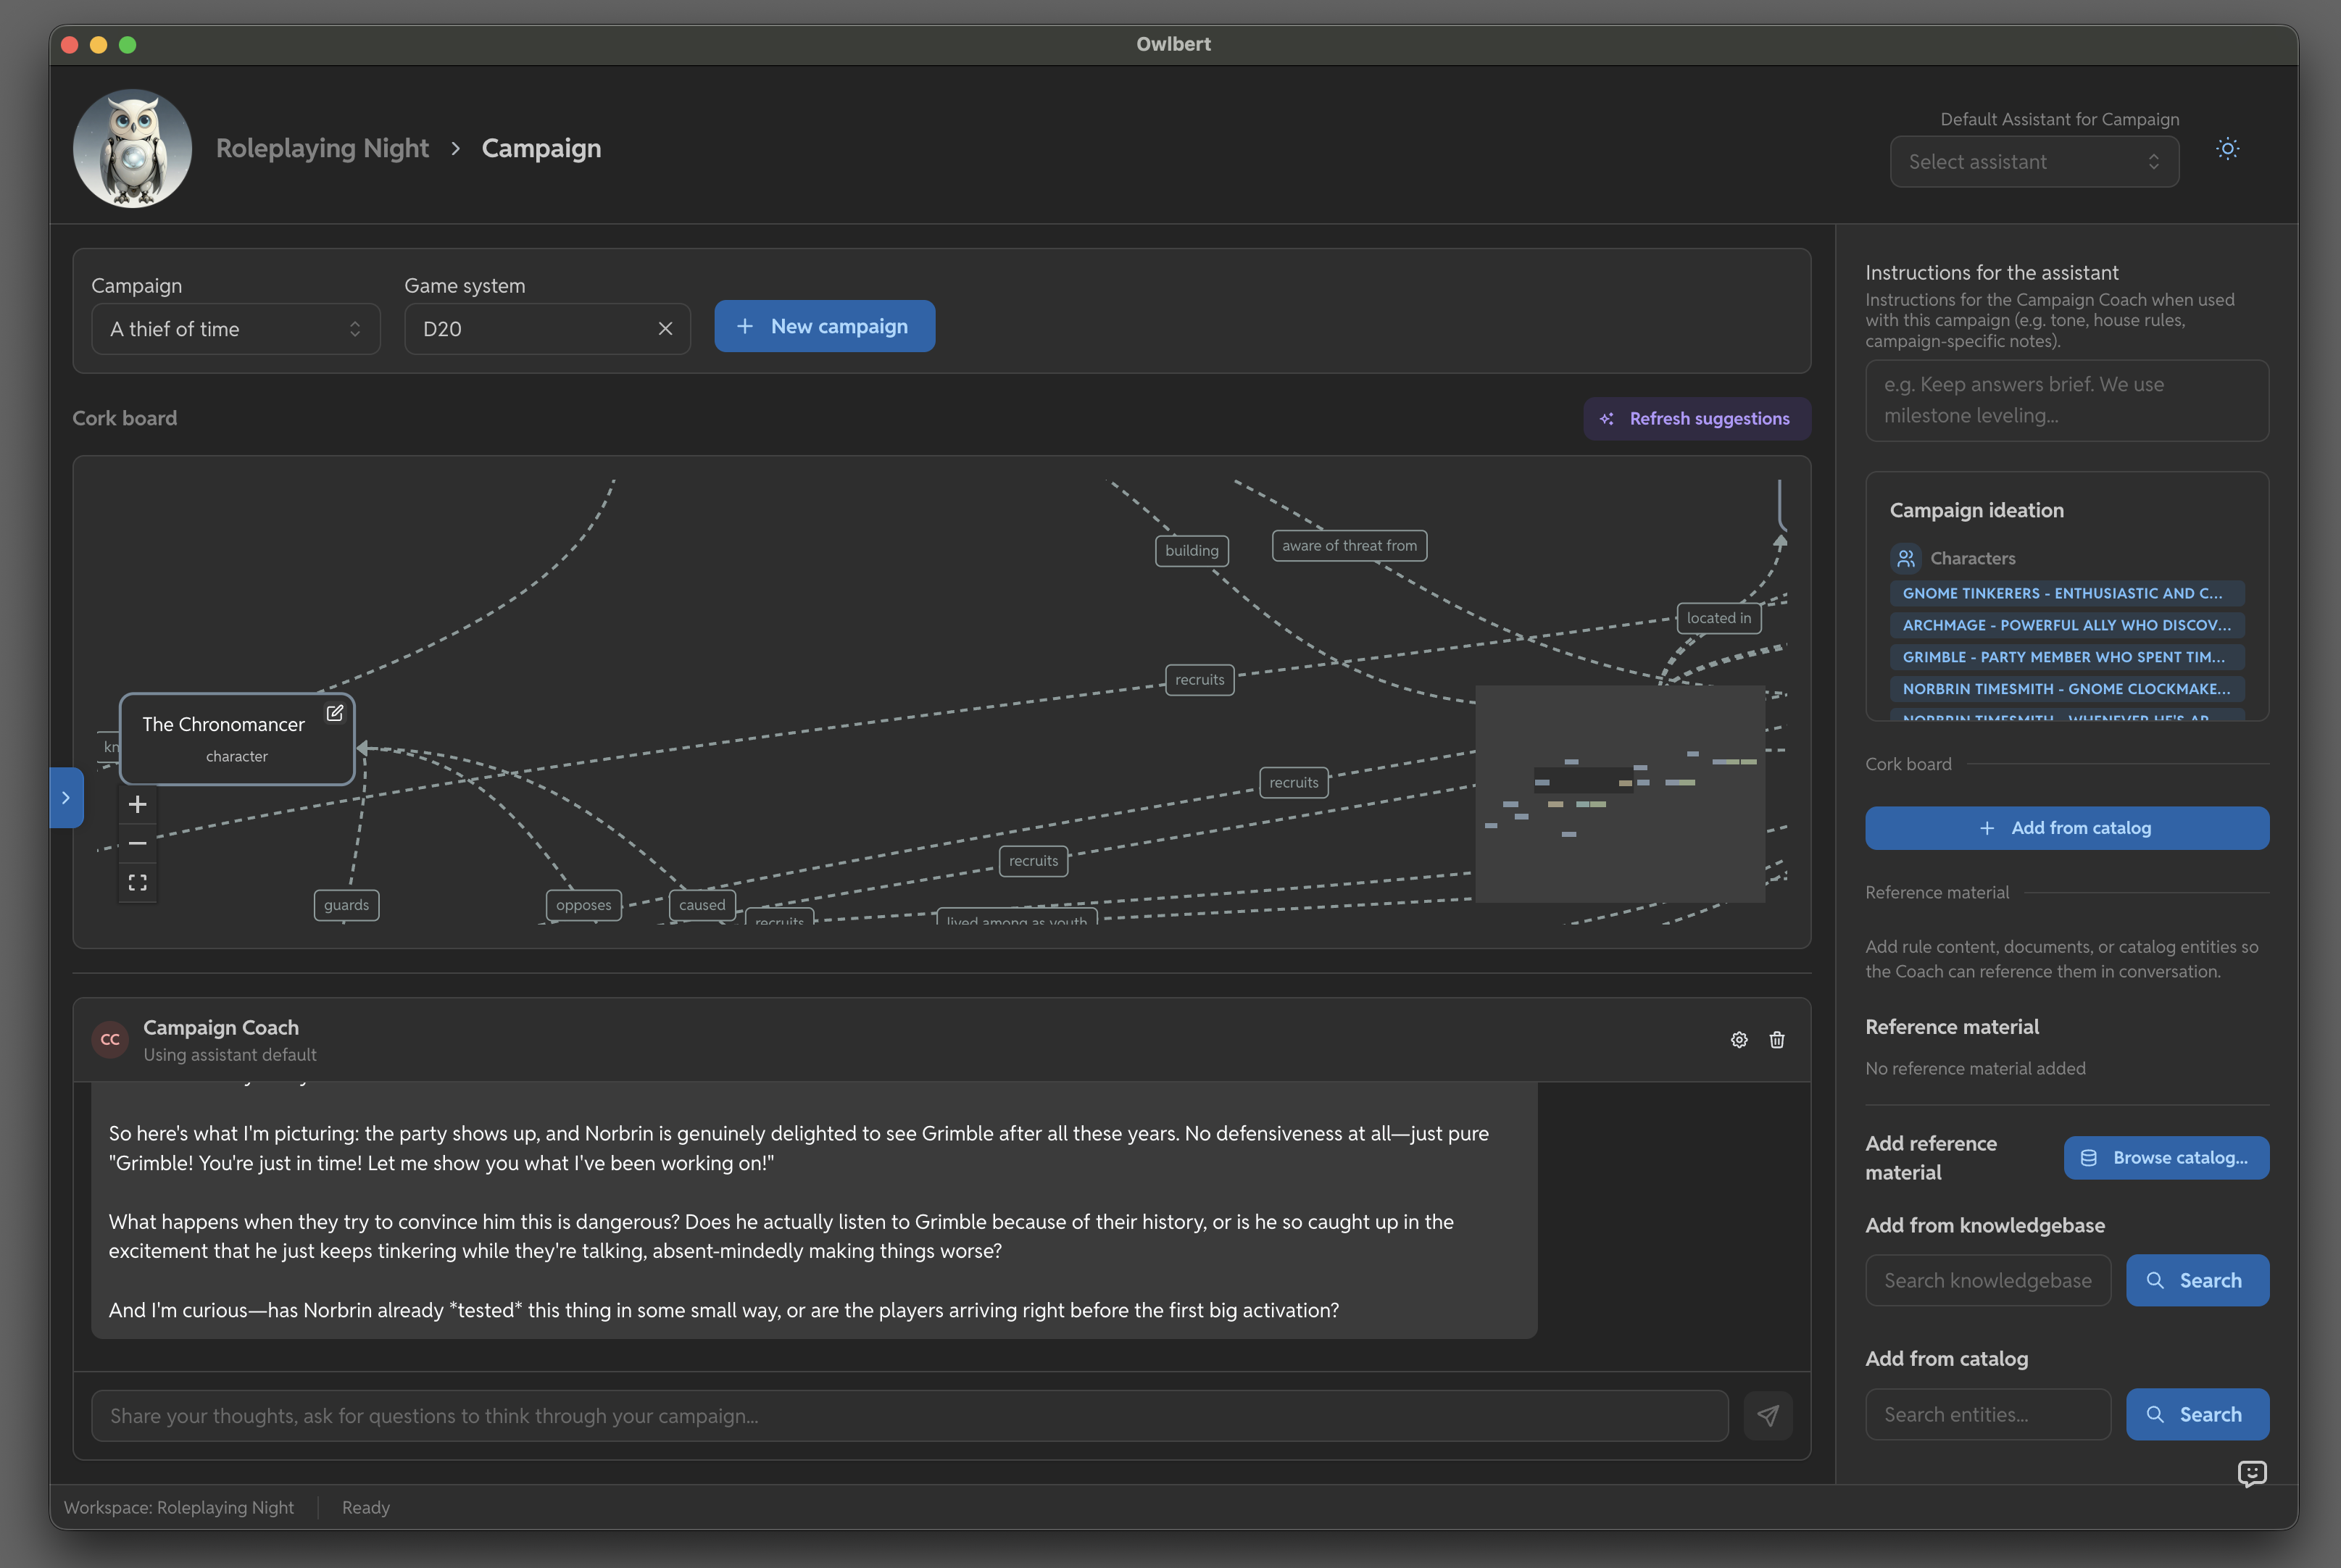Image resolution: width=2341 pixels, height=1568 pixels.
Task: Open the Campaign selector dropdown
Action: [236, 329]
